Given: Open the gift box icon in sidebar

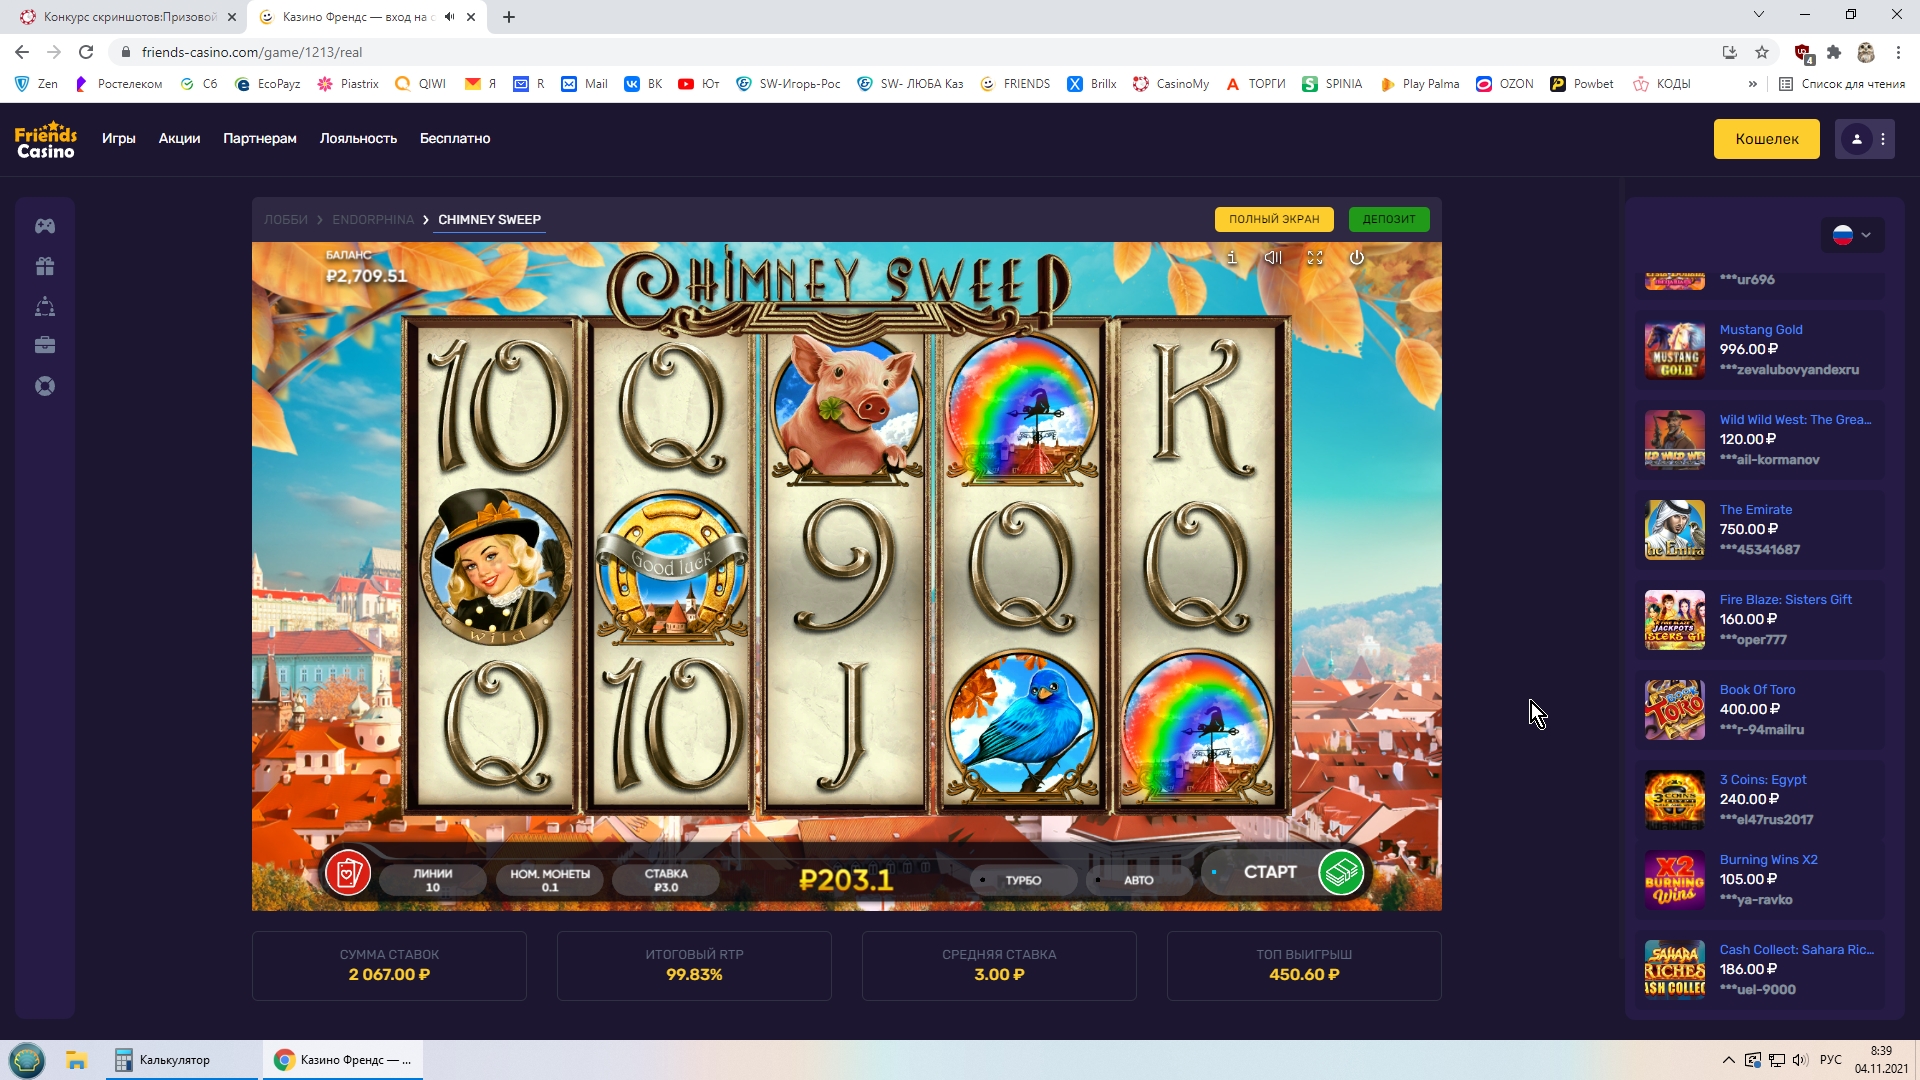Looking at the screenshot, I should click(45, 266).
